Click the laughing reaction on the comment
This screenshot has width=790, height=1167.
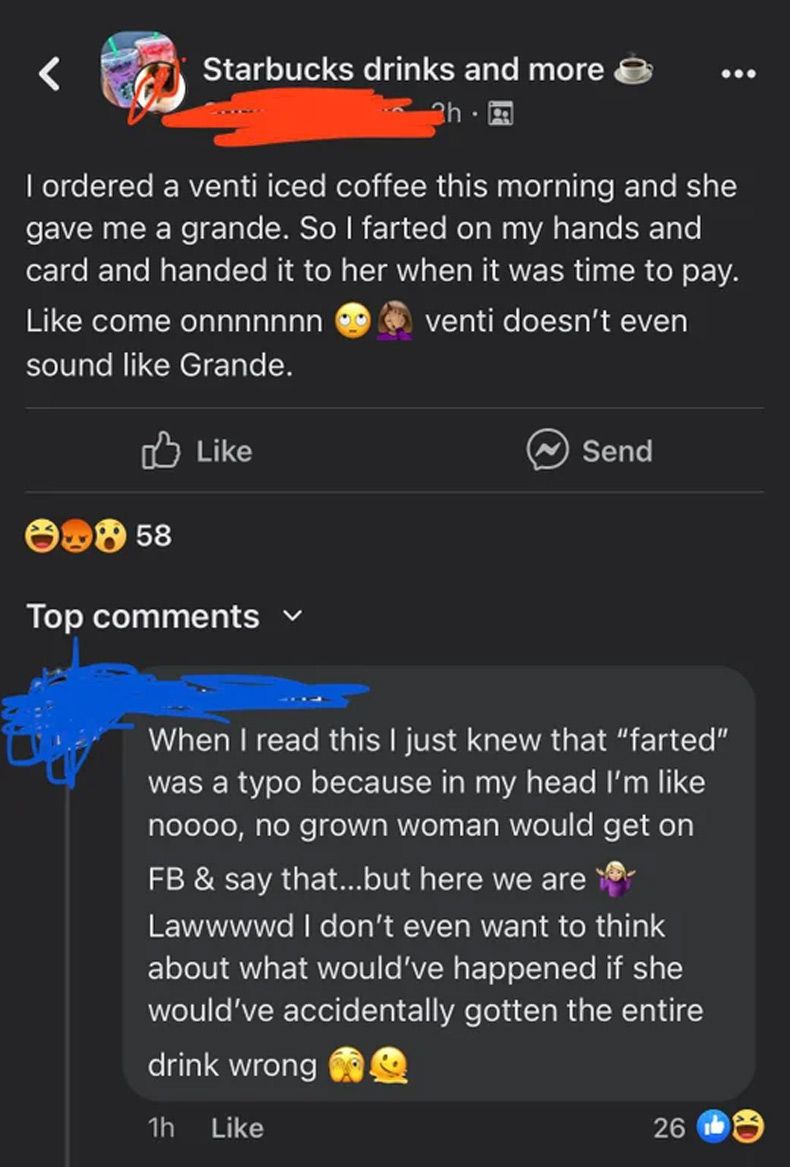pos(745,1128)
